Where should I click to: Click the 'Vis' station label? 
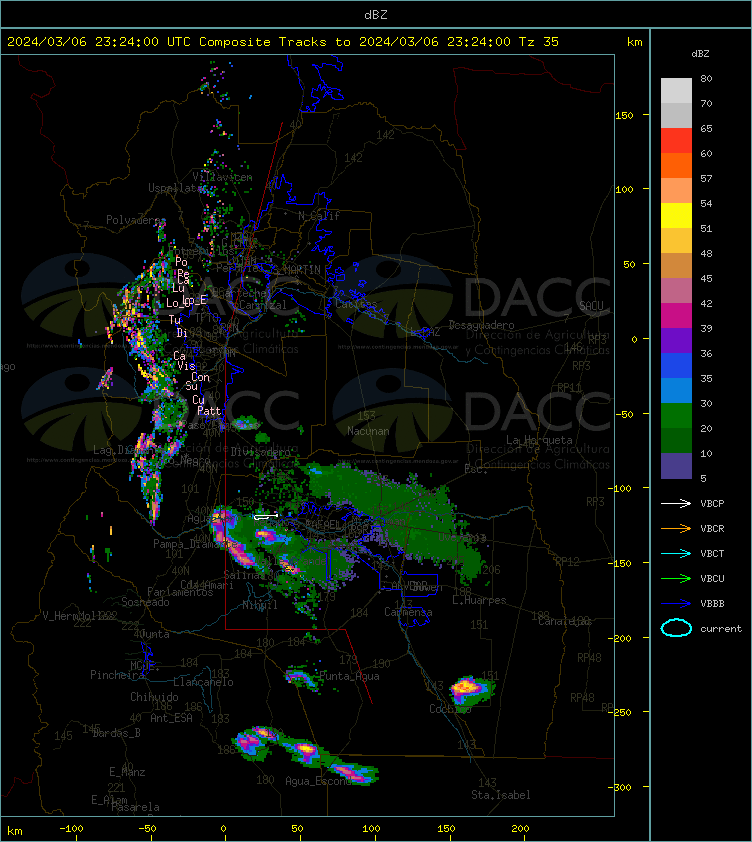(186, 366)
